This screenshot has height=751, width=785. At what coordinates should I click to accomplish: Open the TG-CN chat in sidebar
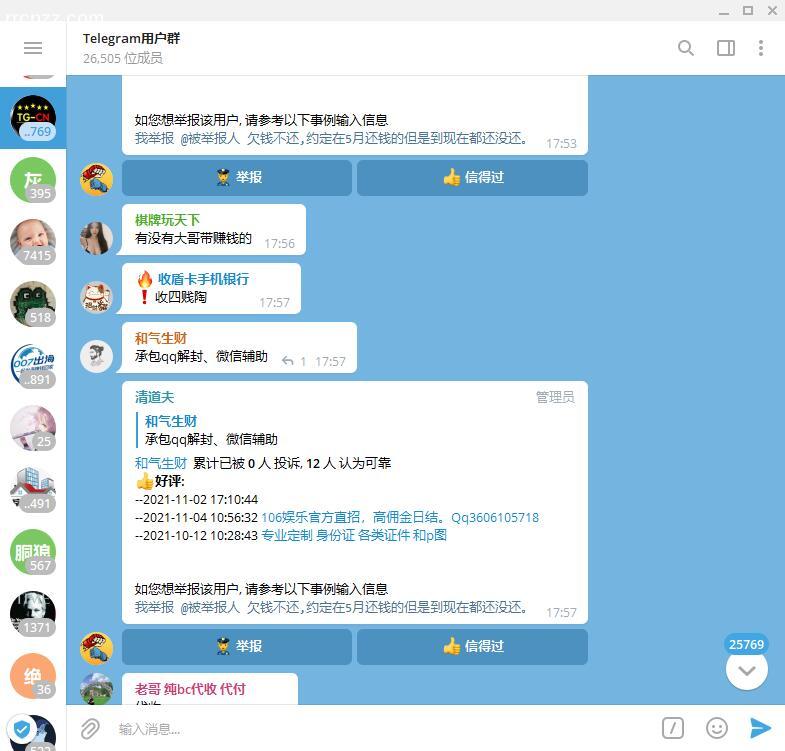click(33, 118)
